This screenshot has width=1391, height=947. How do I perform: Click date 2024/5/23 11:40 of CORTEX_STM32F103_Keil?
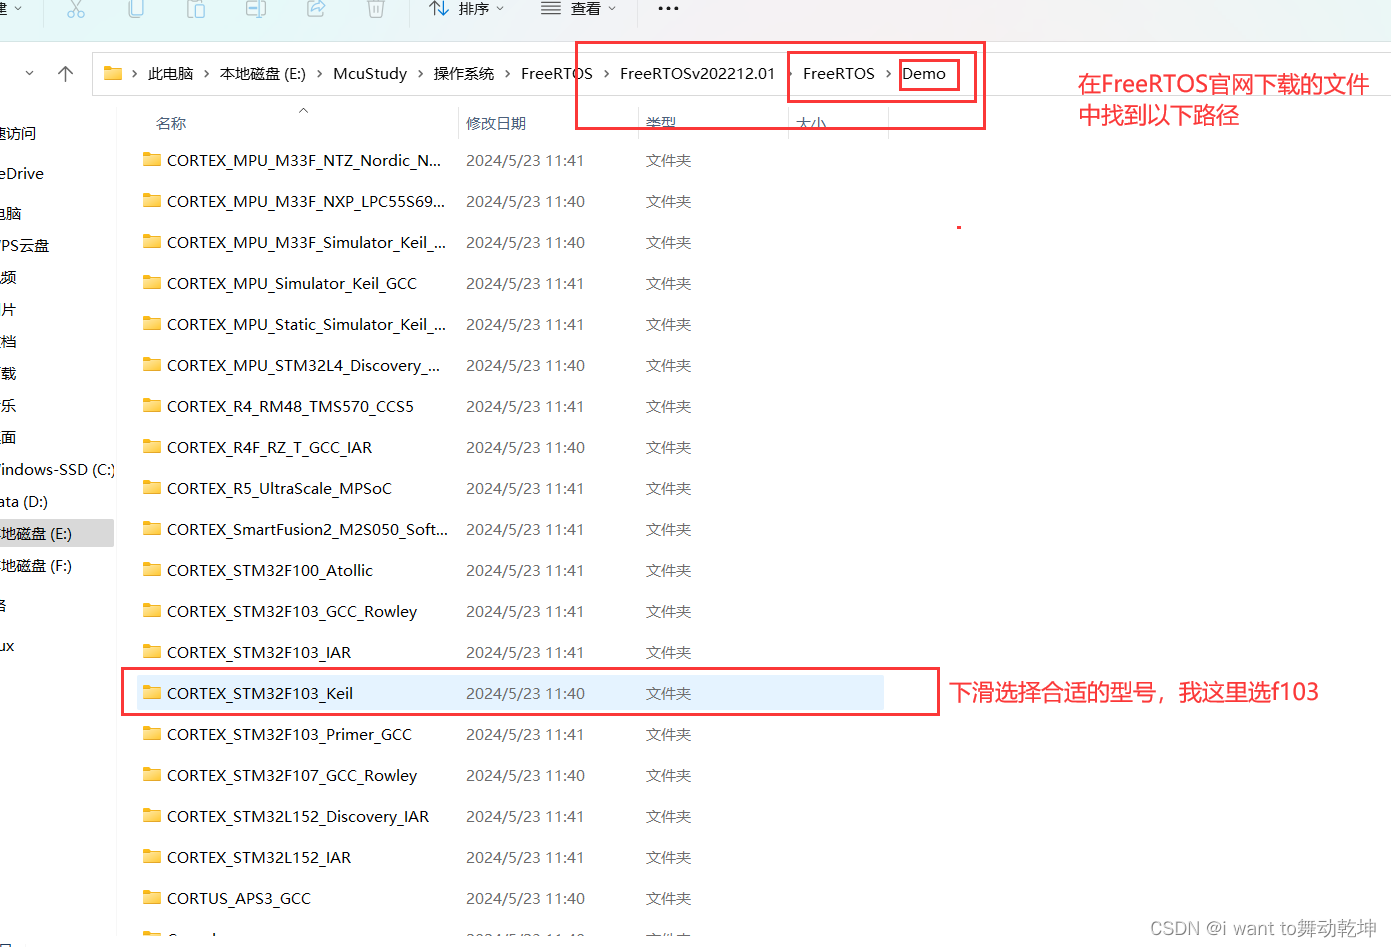(x=525, y=694)
